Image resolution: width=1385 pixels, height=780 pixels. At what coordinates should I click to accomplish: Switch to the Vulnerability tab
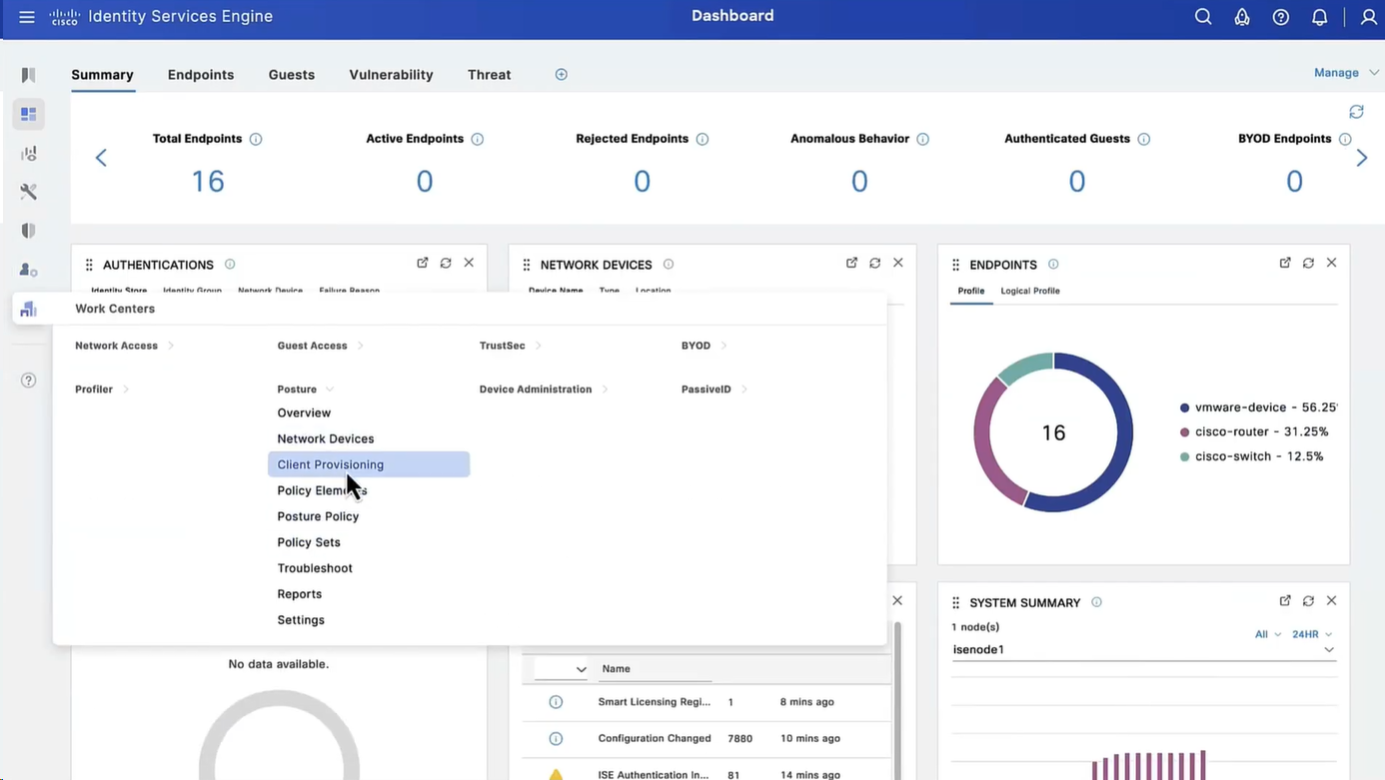tap(391, 75)
